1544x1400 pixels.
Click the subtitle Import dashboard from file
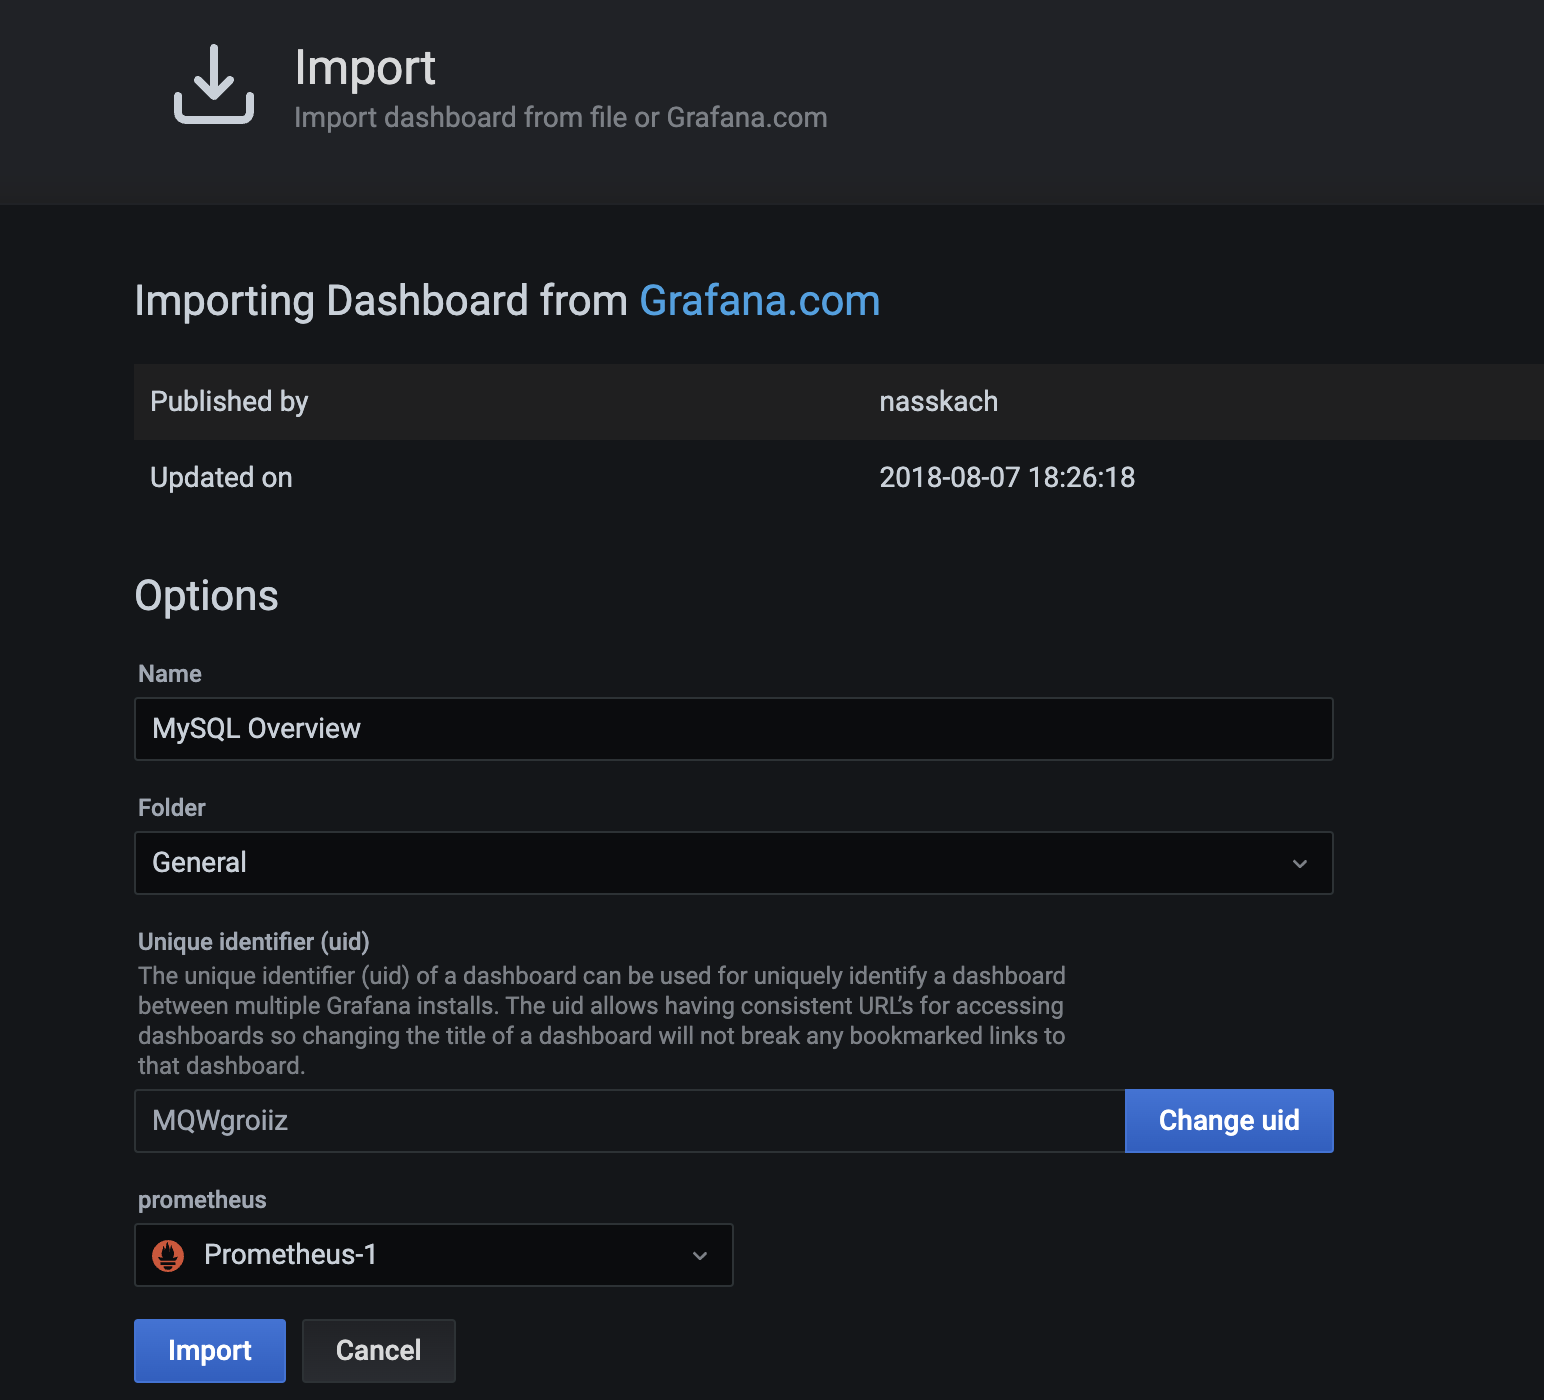[561, 118]
